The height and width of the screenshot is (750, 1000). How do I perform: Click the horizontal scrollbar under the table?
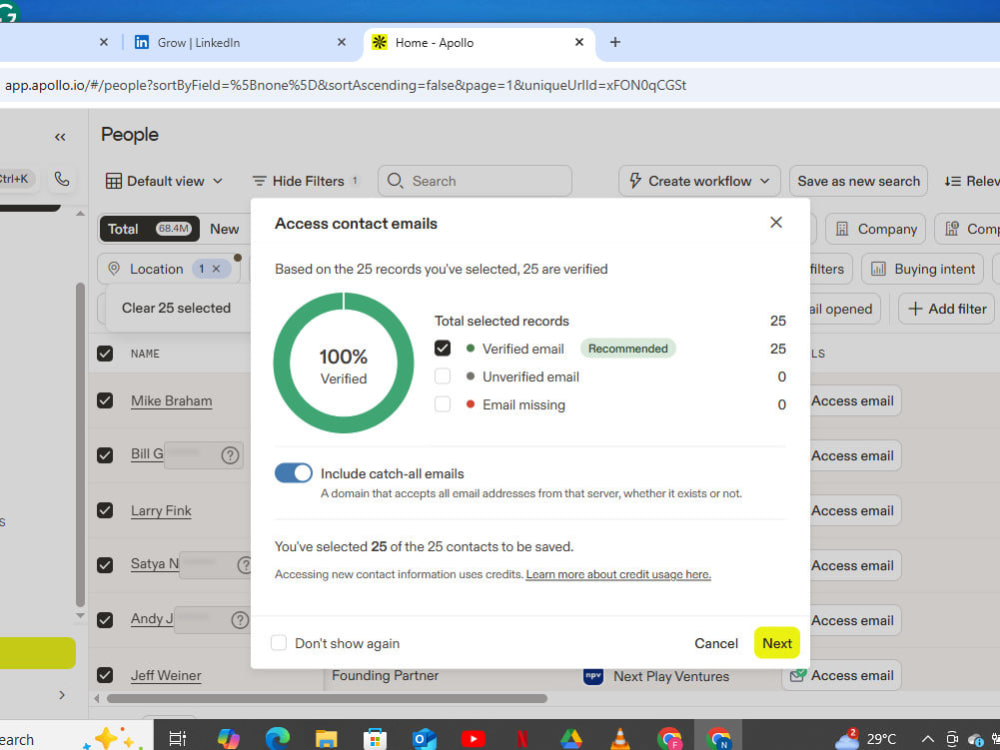pyautogui.click(x=327, y=698)
